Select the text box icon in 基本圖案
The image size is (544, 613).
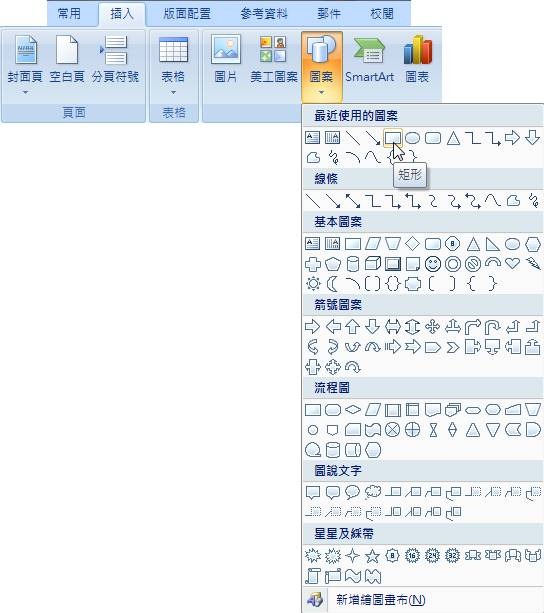312,244
